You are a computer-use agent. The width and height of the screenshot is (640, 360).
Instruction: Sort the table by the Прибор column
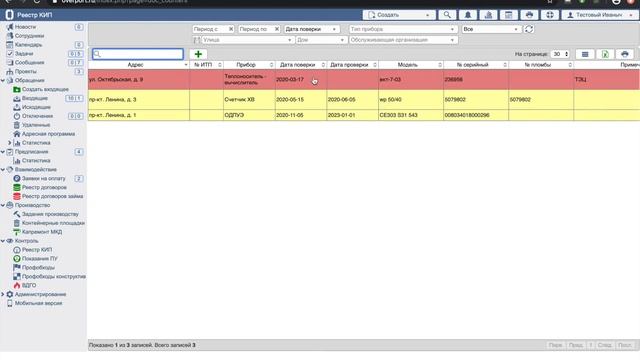click(x=249, y=65)
